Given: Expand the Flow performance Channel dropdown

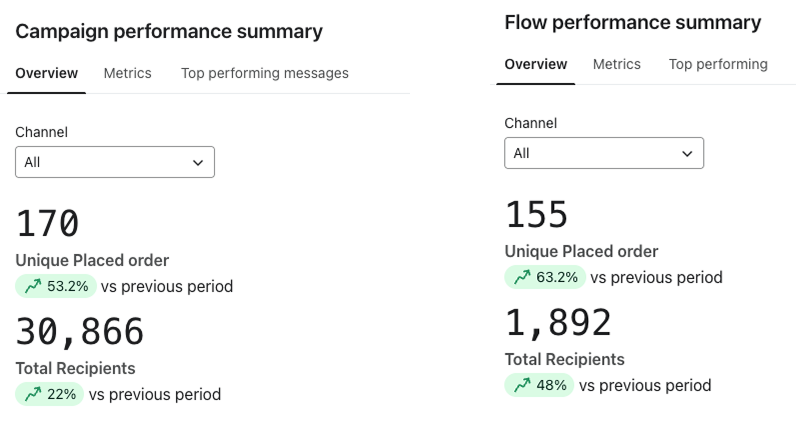Looking at the screenshot, I should point(604,153).
